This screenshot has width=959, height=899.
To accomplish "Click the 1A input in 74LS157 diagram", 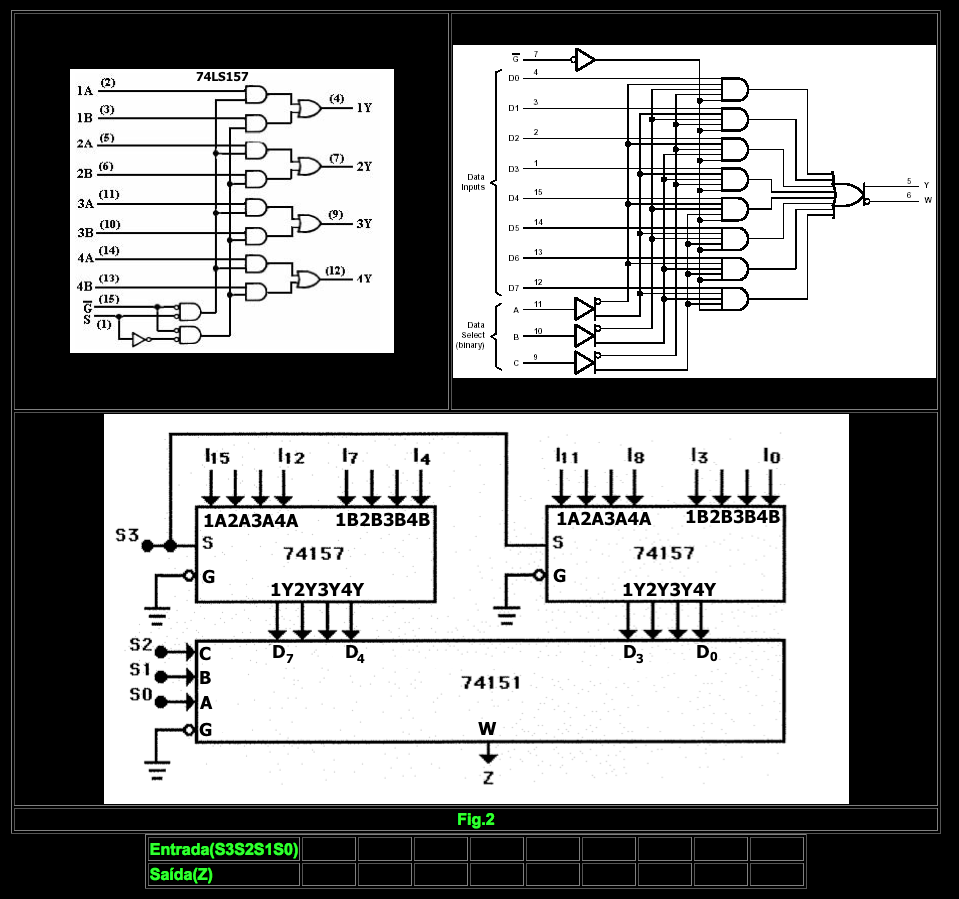I will click(85, 91).
